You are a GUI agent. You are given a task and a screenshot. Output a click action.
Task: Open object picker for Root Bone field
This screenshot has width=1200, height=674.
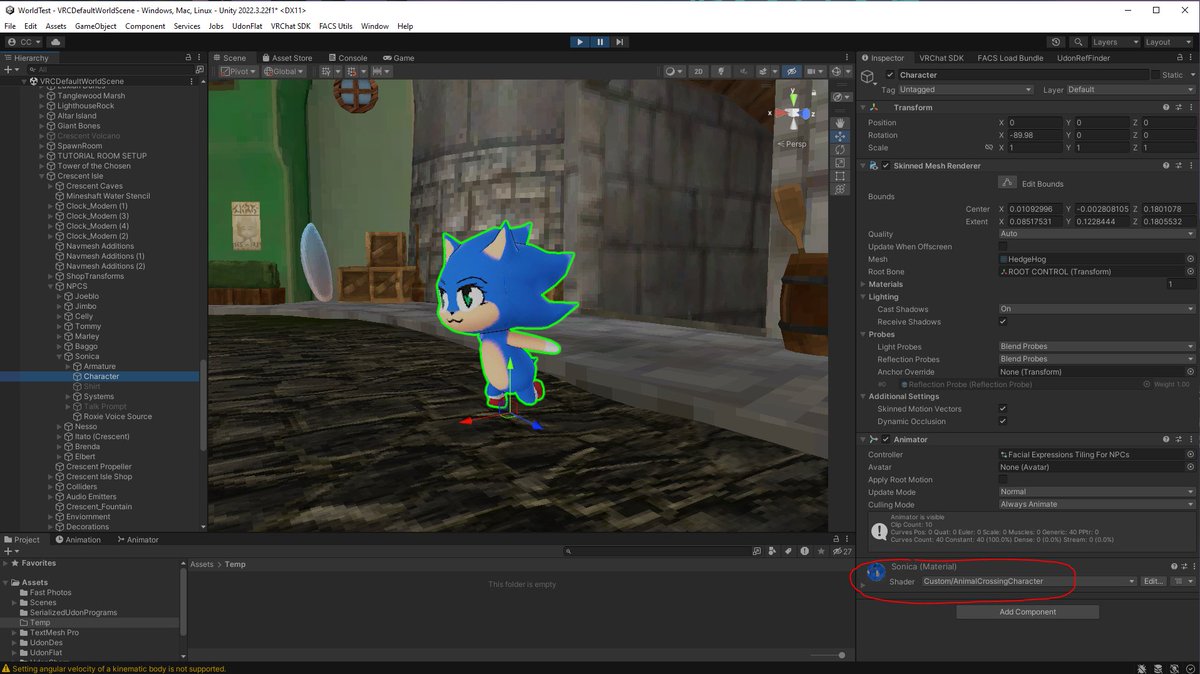(x=1190, y=271)
